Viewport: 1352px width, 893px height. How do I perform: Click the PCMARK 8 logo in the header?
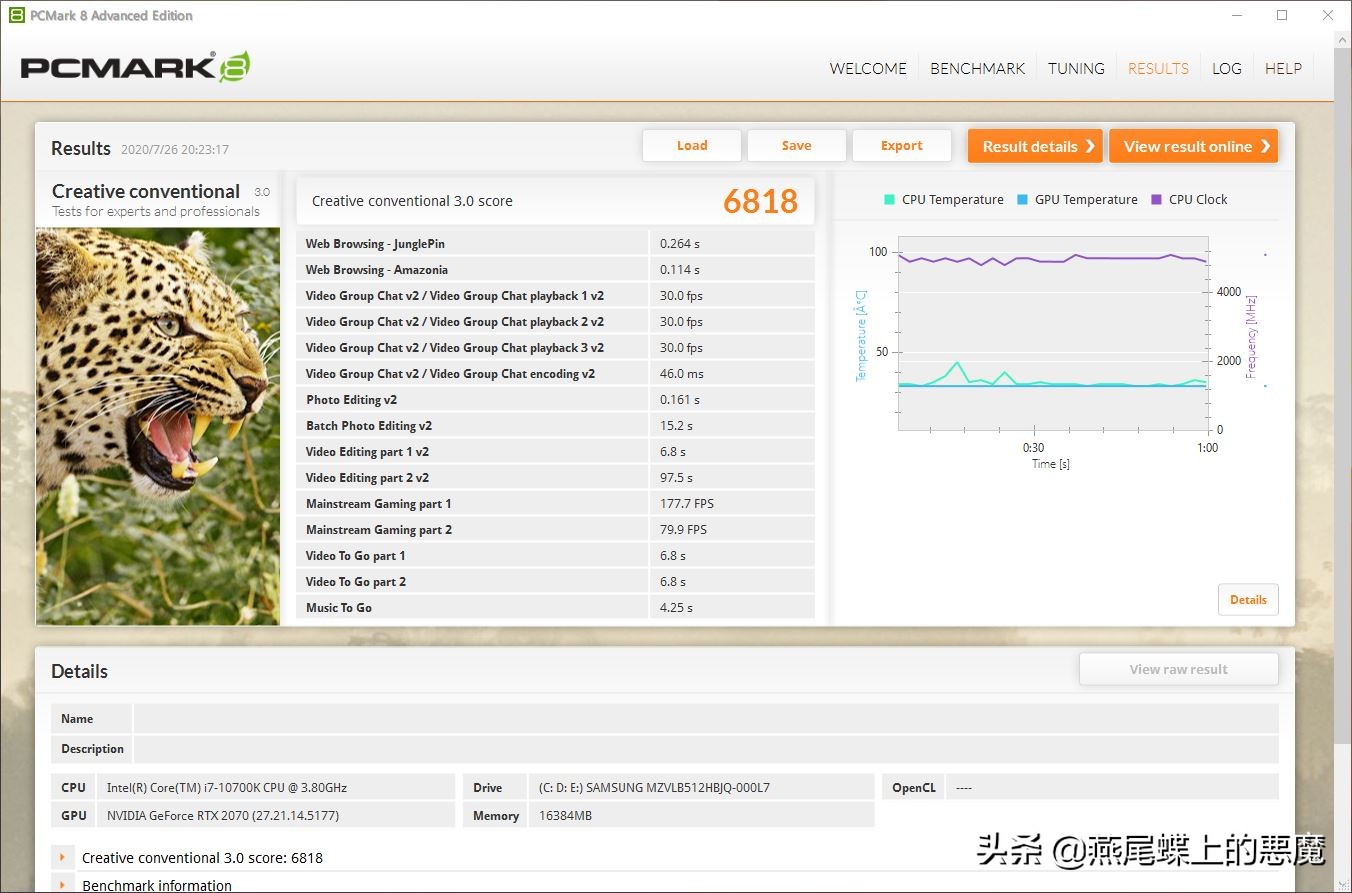click(133, 66)
